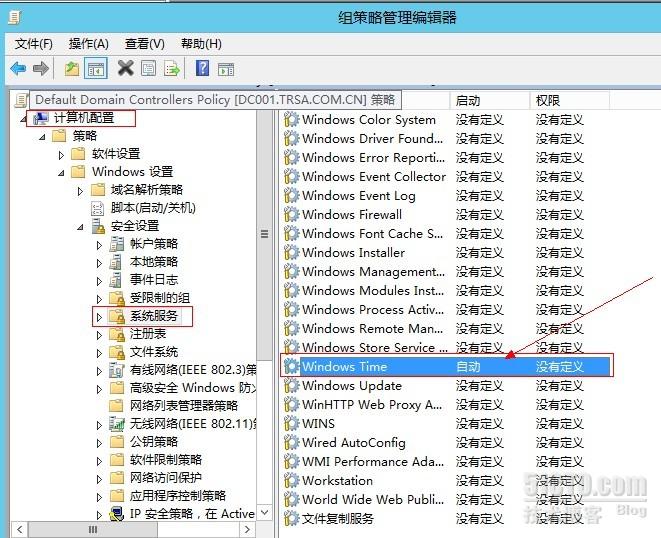
Task: Collapse the Windows 设置 tree node
Action: [61, 173]
